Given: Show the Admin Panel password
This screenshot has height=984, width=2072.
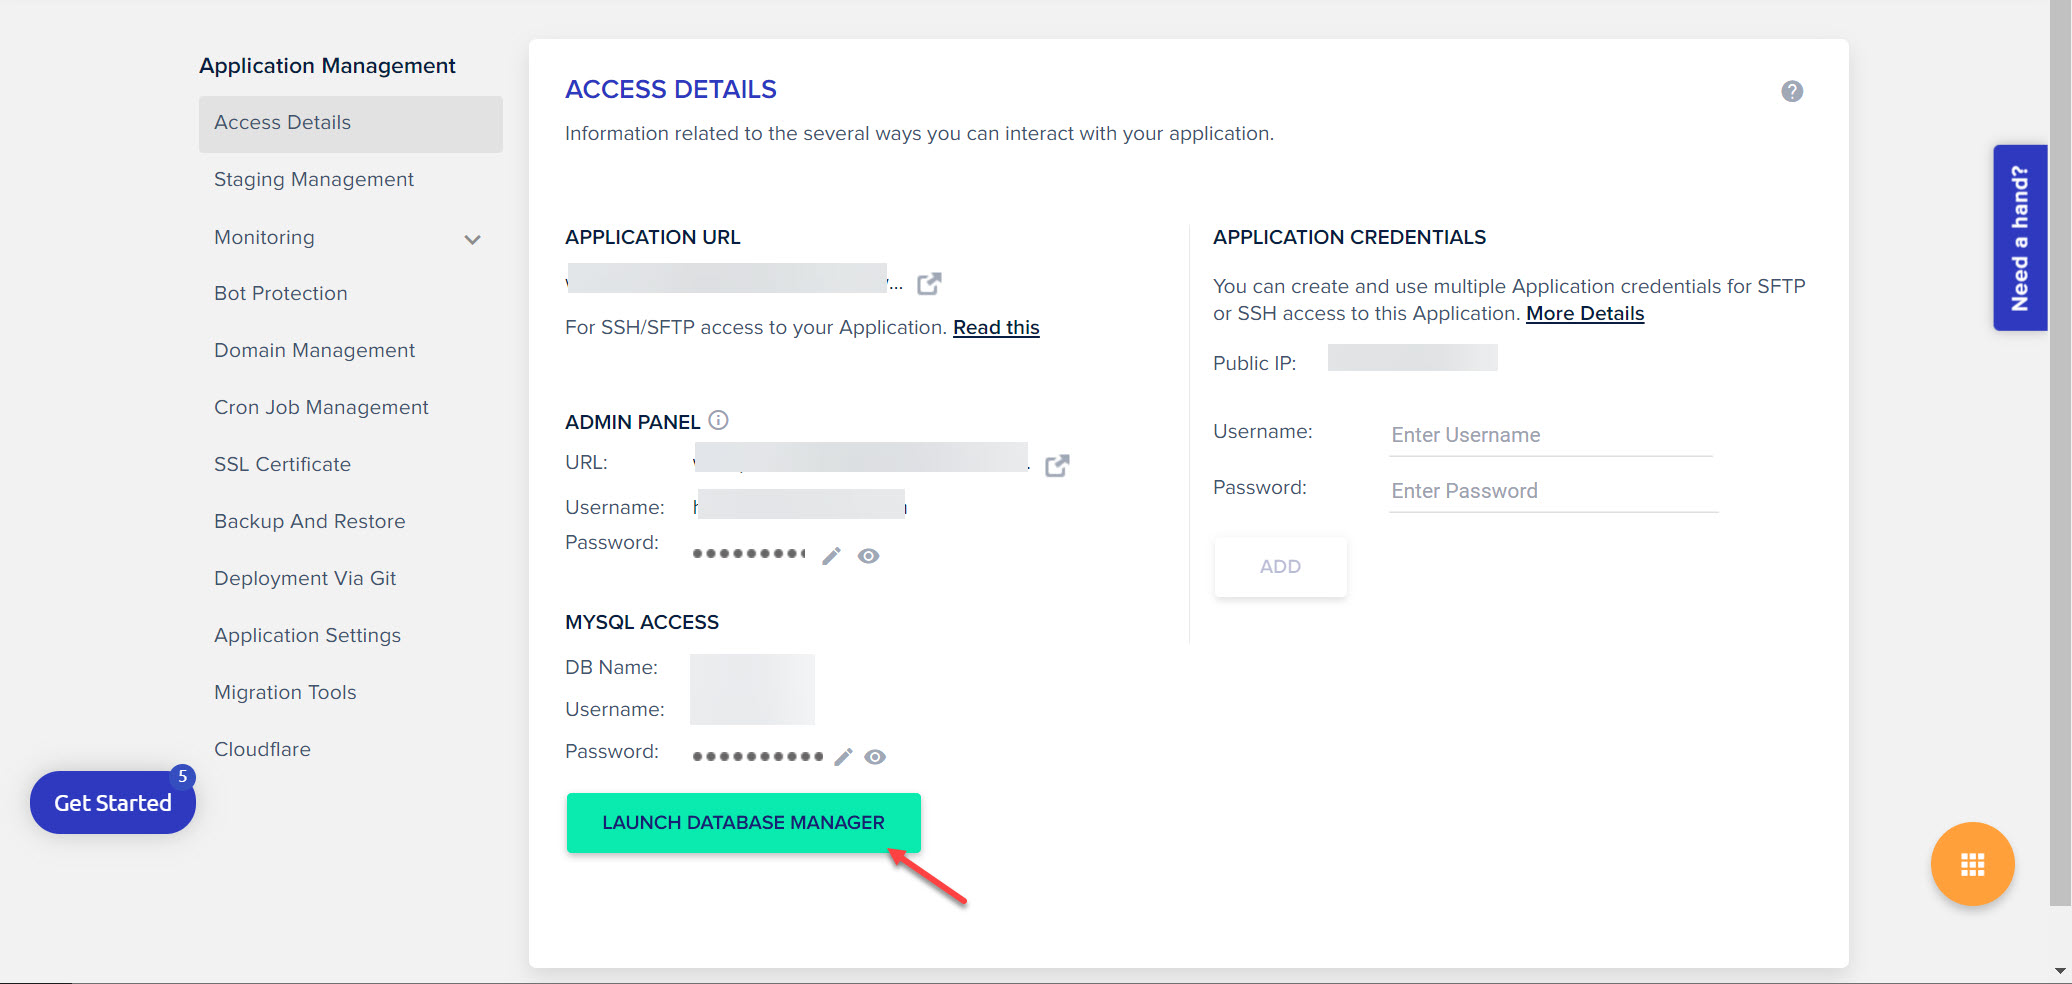Looking at the screenshot, I should (869, 556).
